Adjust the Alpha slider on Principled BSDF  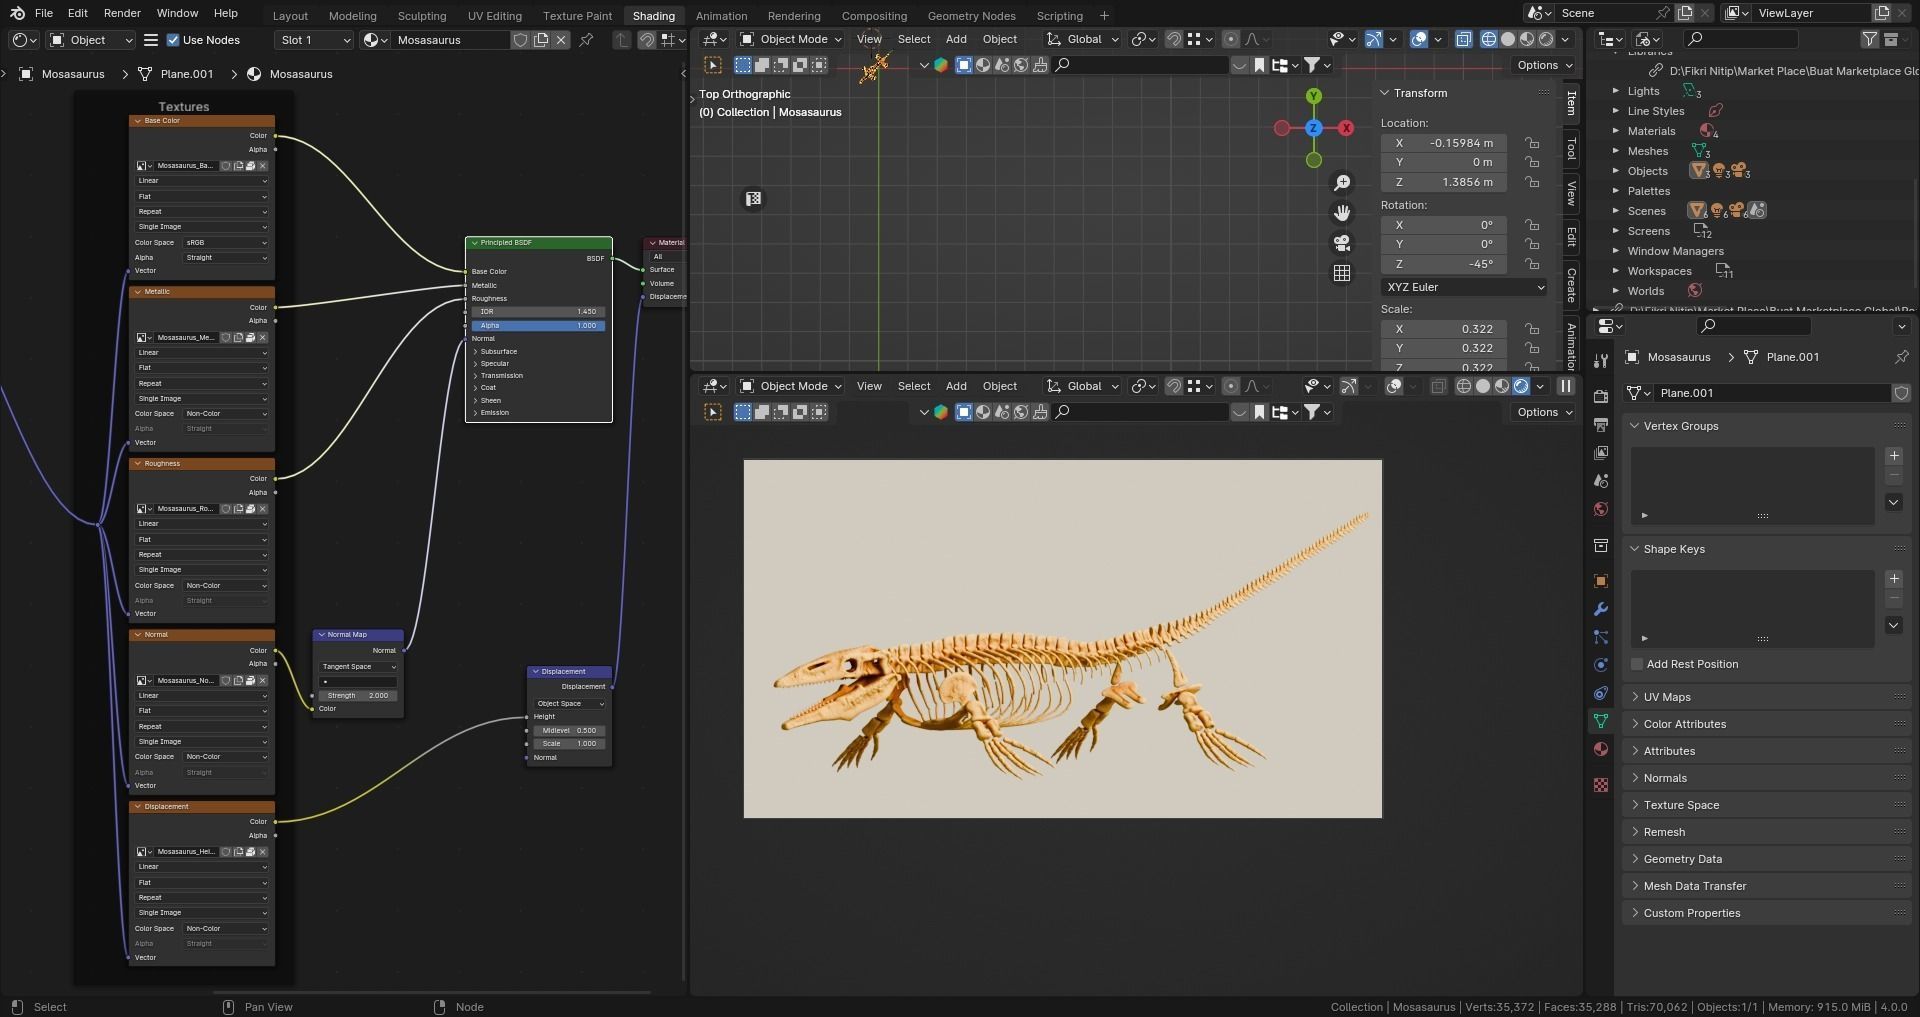click(538, 325)
